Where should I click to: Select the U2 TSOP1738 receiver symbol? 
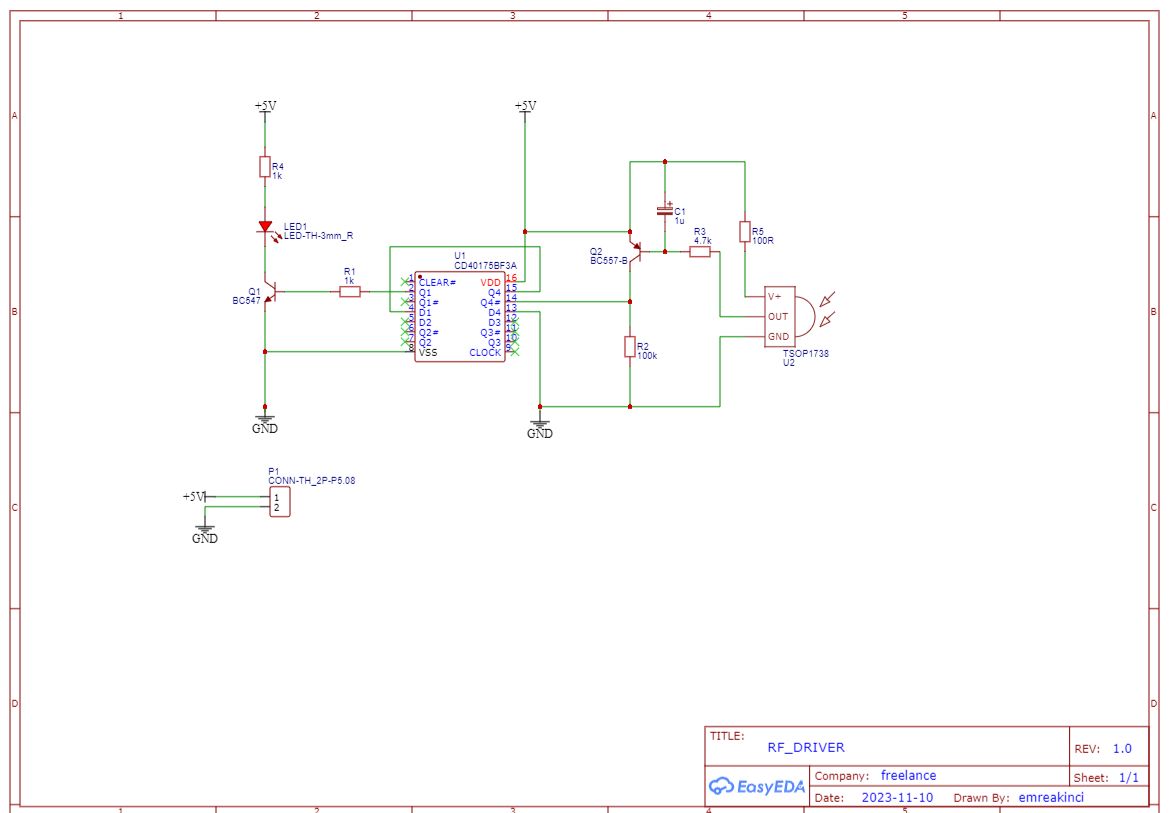coord(779,318)
